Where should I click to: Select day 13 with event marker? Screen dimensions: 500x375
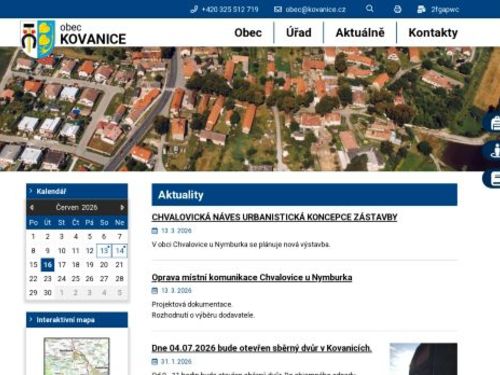(x=104, y=251)
